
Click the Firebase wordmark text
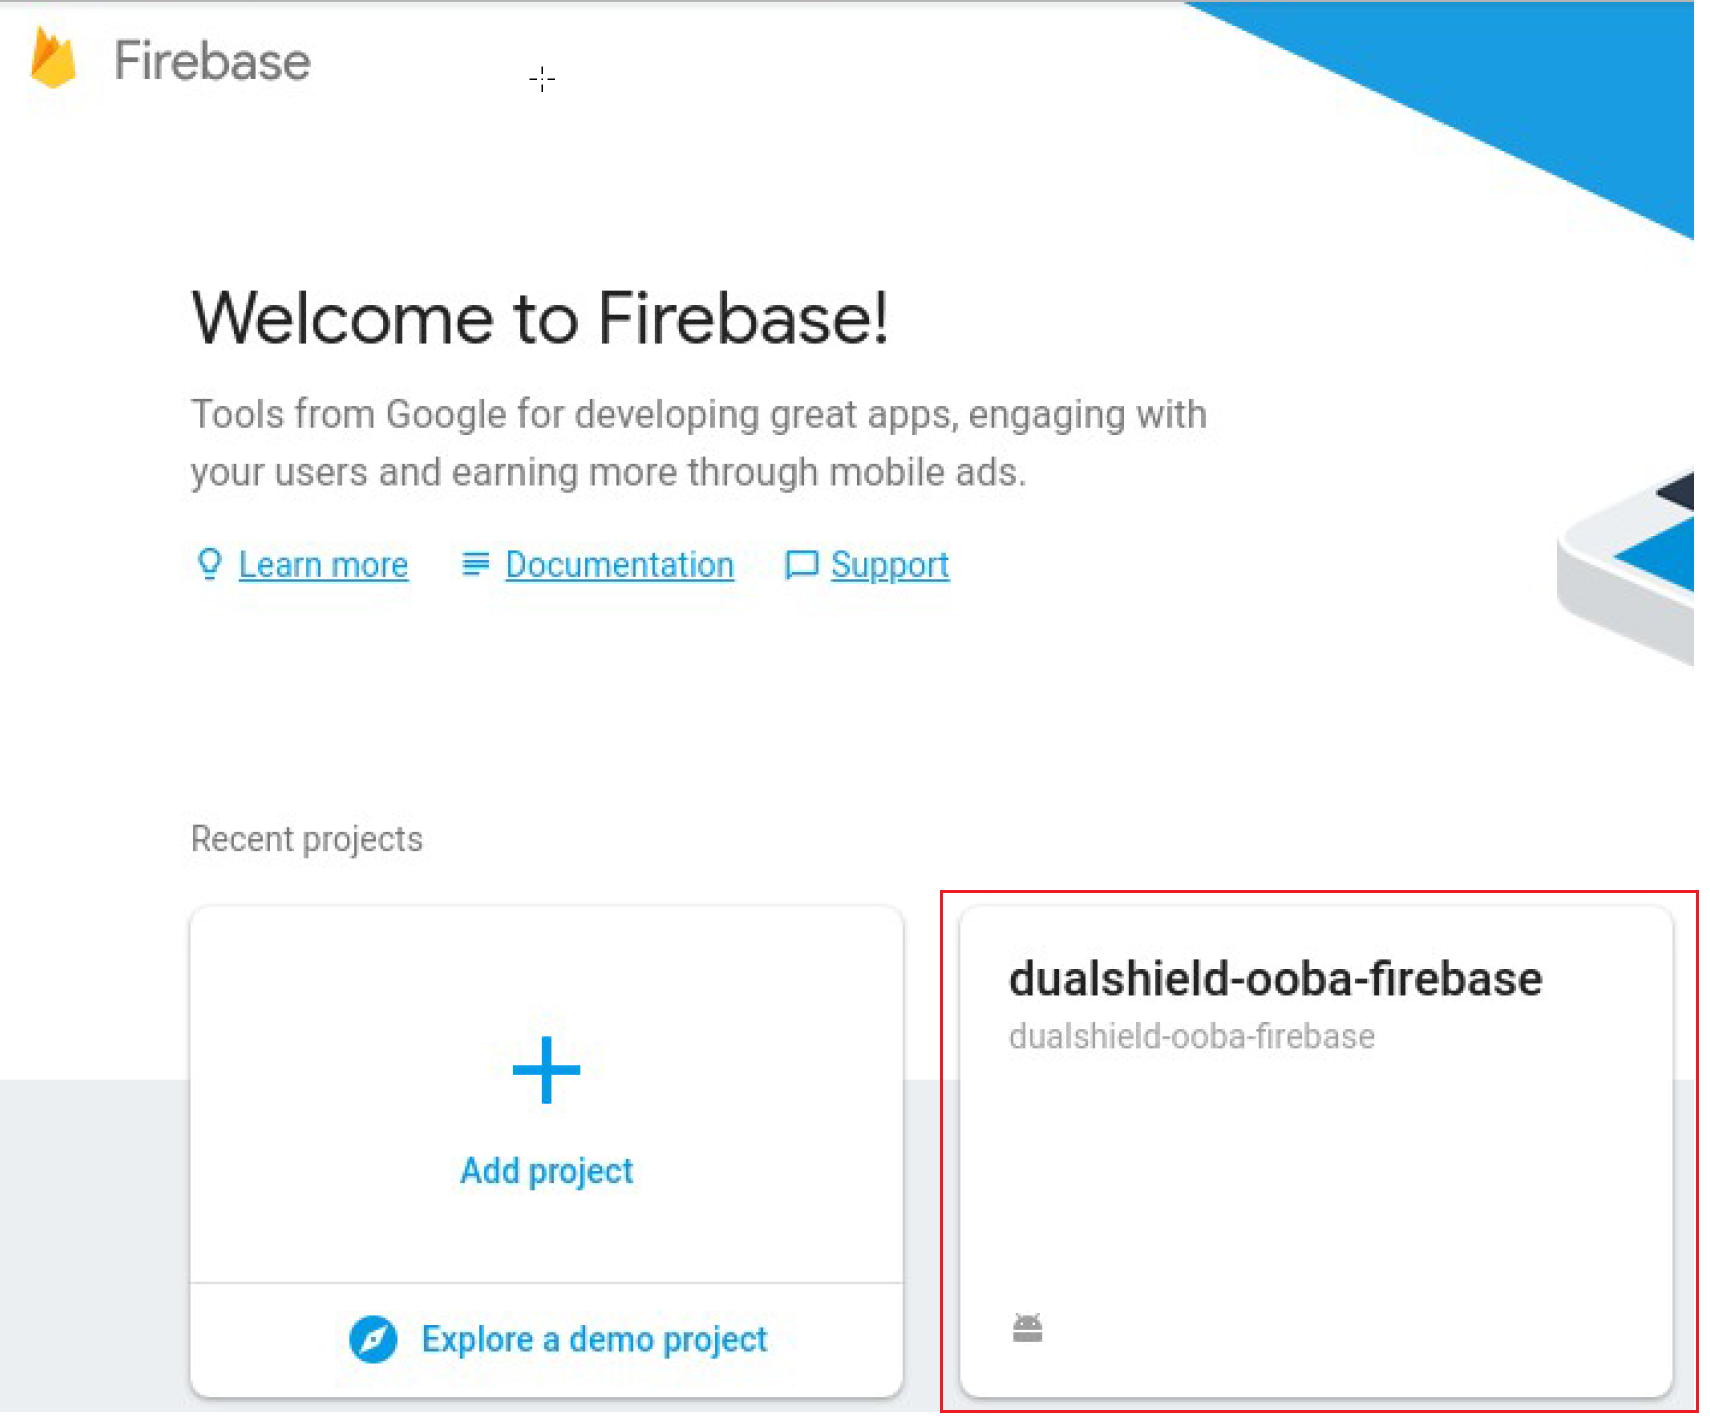pos(212,61)
